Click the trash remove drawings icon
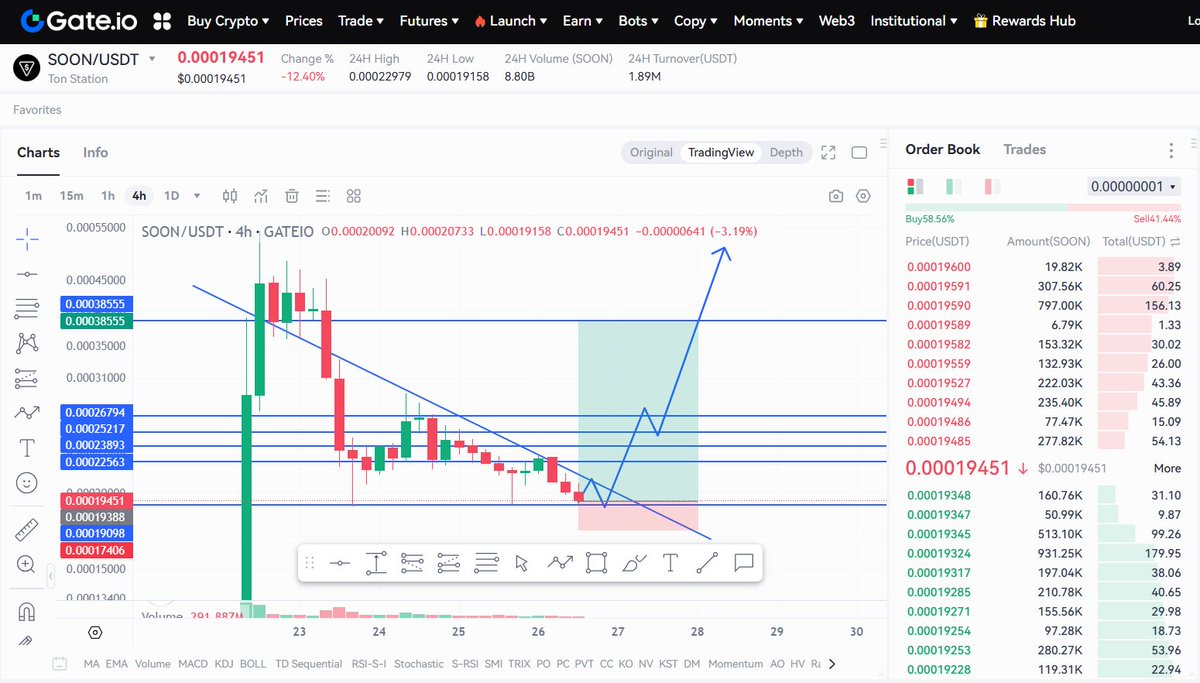Viewport: 1200px width, 683px height. (292, 196)
